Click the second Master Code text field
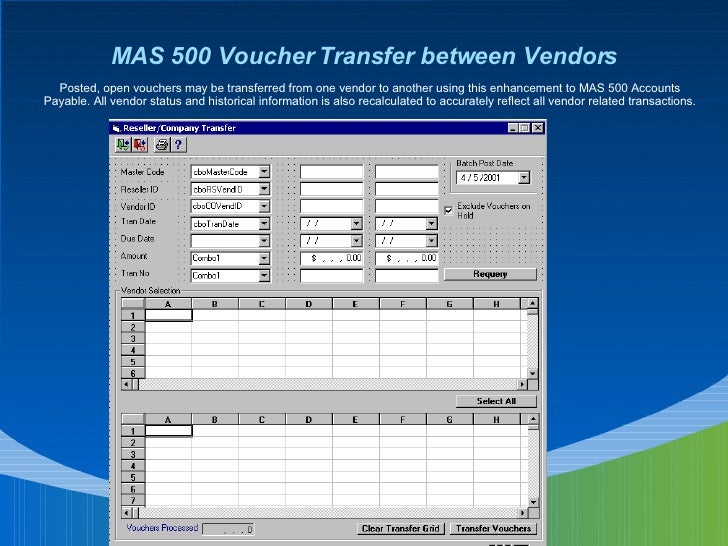 [x=407, y=172]
